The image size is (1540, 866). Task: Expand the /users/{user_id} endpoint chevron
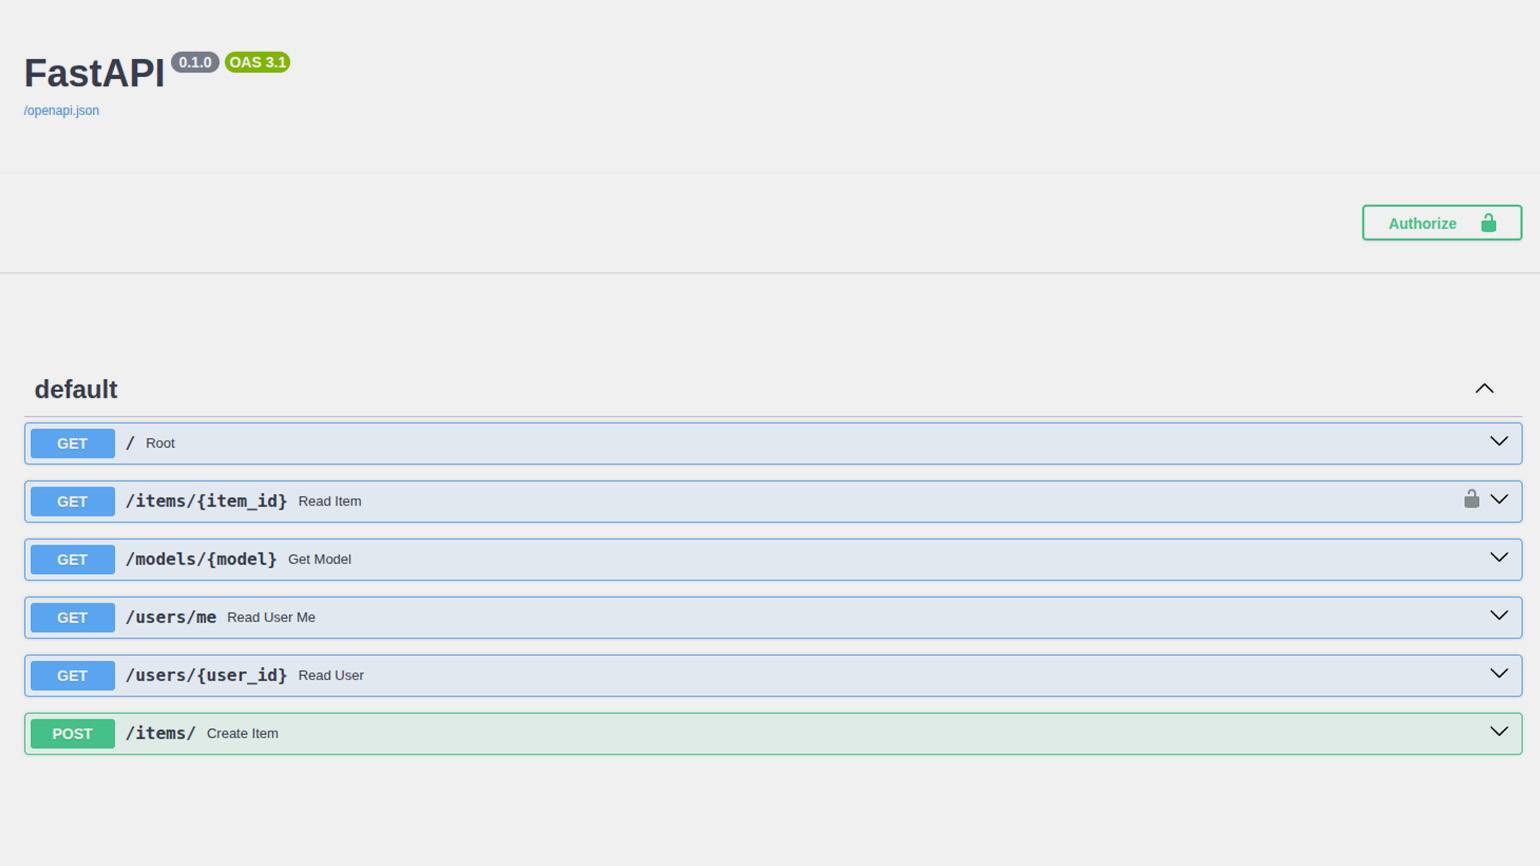point(1498,674)
